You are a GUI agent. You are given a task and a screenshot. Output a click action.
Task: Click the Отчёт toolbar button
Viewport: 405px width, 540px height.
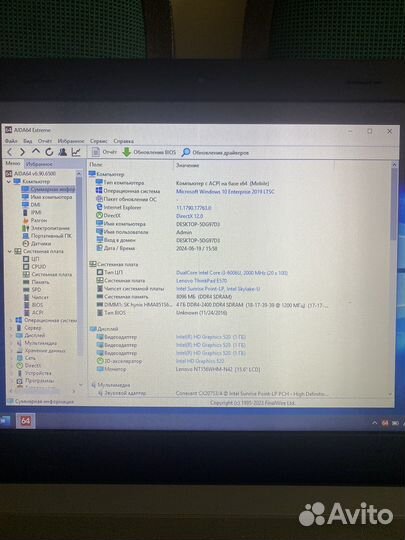tap(104, 152)
